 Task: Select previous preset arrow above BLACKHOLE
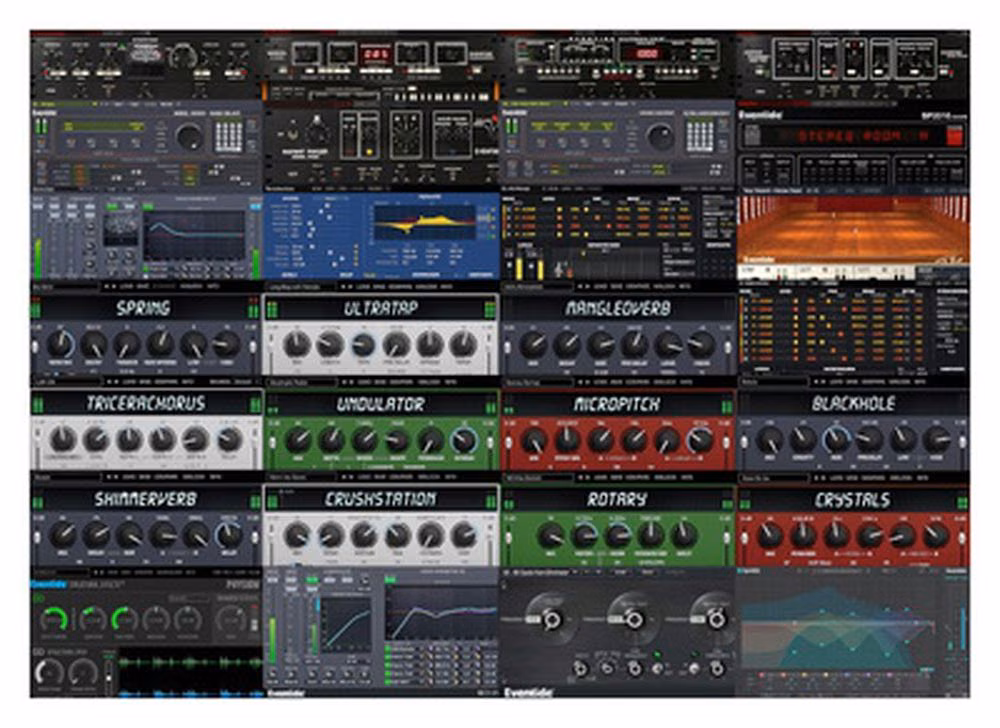[816, 382]
